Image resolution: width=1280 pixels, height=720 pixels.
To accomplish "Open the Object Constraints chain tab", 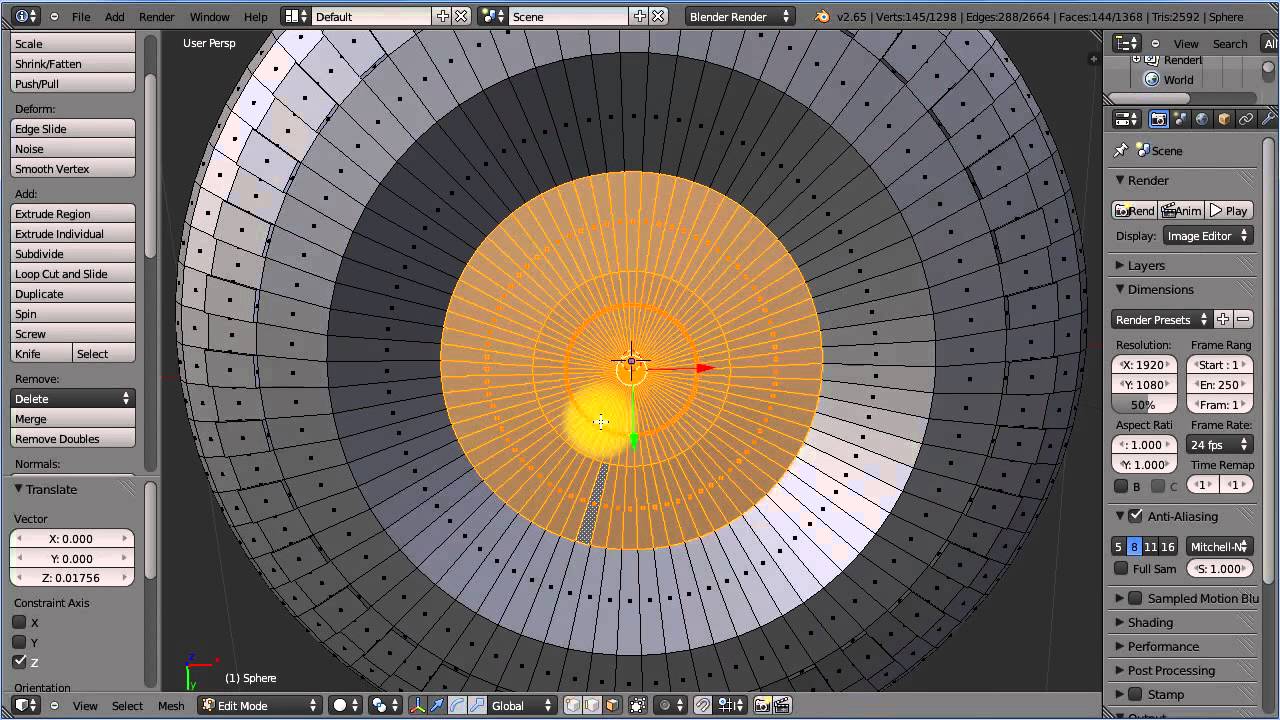I will click(1246, 119).
